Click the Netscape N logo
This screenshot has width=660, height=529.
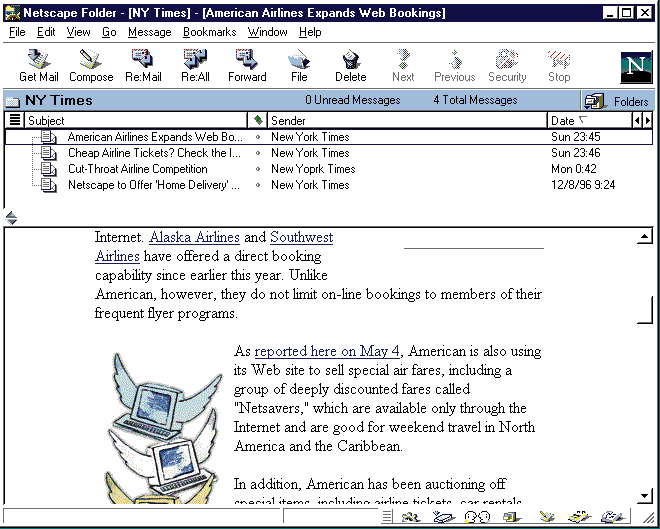point(636,68)
